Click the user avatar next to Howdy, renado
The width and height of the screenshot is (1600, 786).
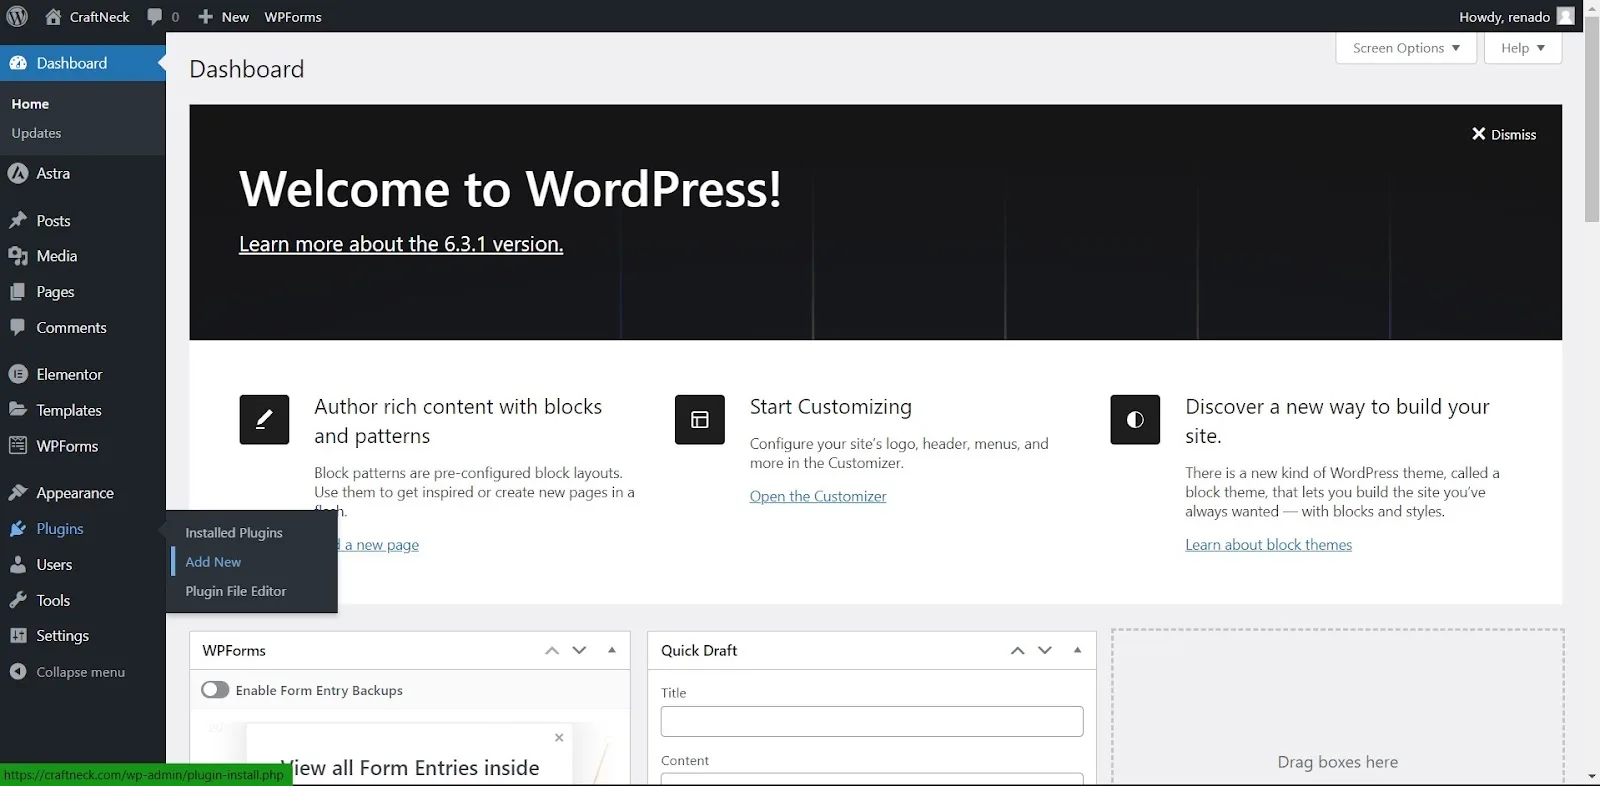(x=1566, y=16)
